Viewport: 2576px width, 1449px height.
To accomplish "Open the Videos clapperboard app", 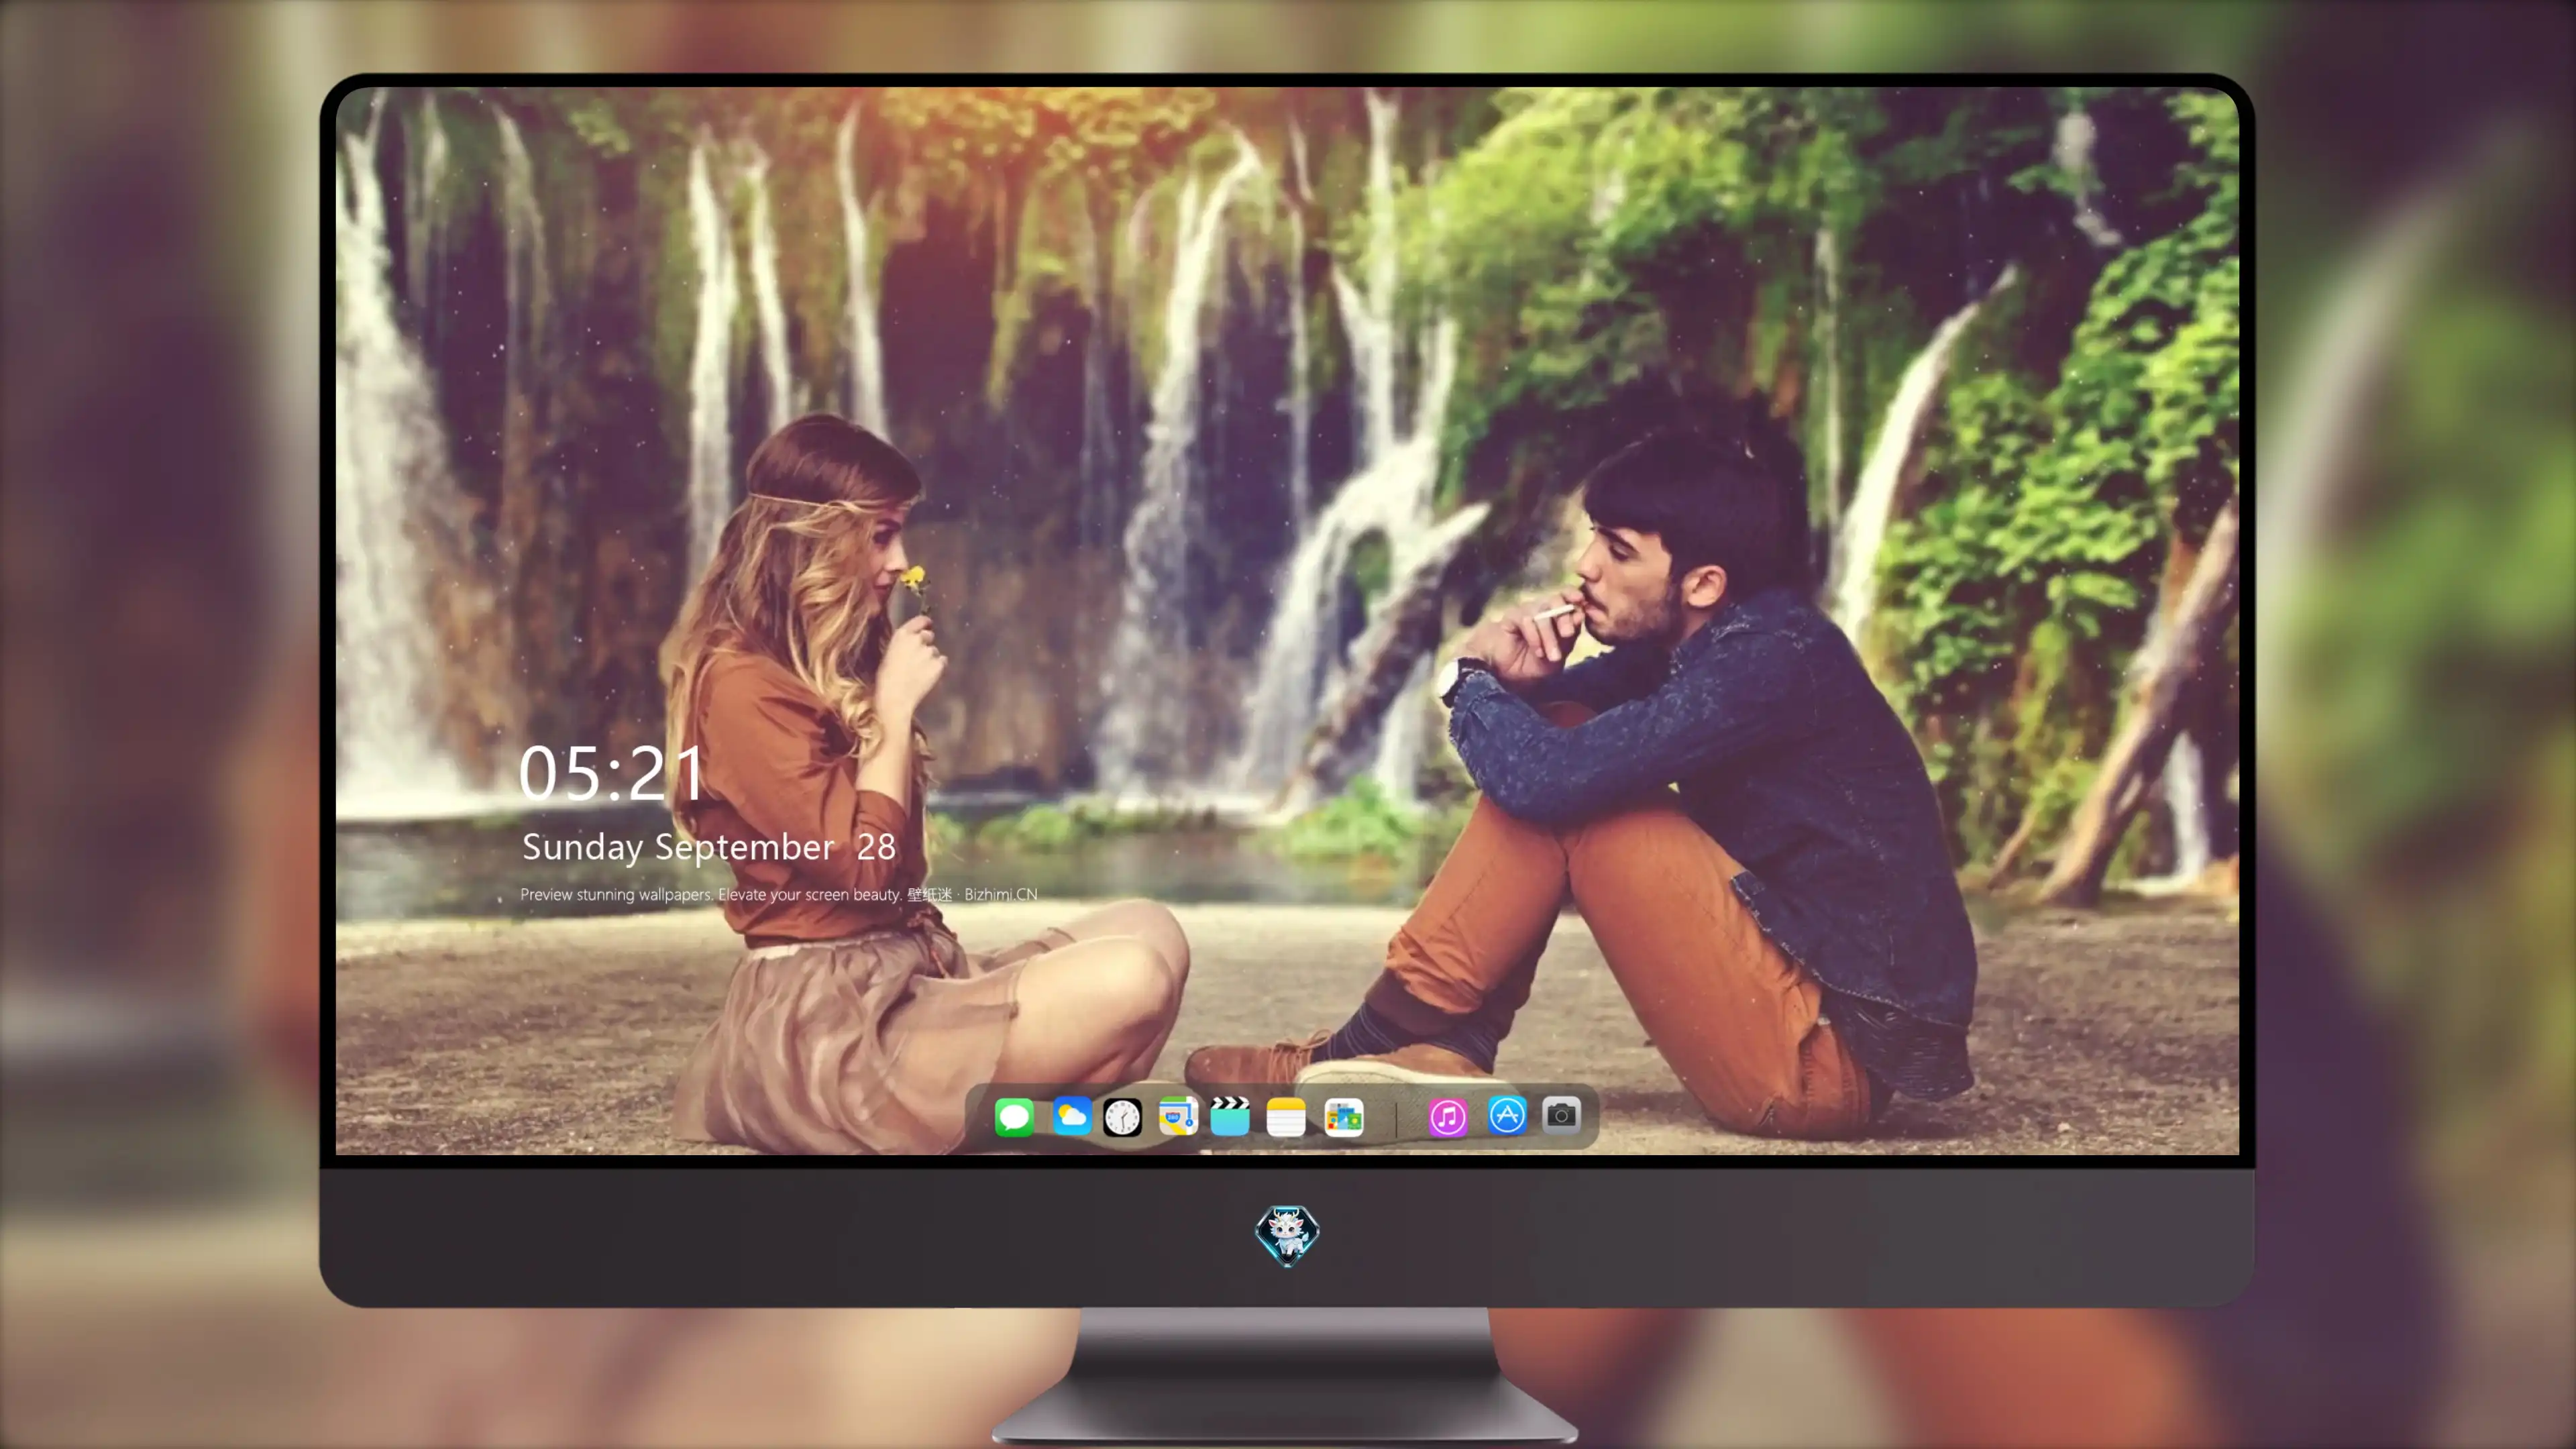I will coord(1230,1116).
